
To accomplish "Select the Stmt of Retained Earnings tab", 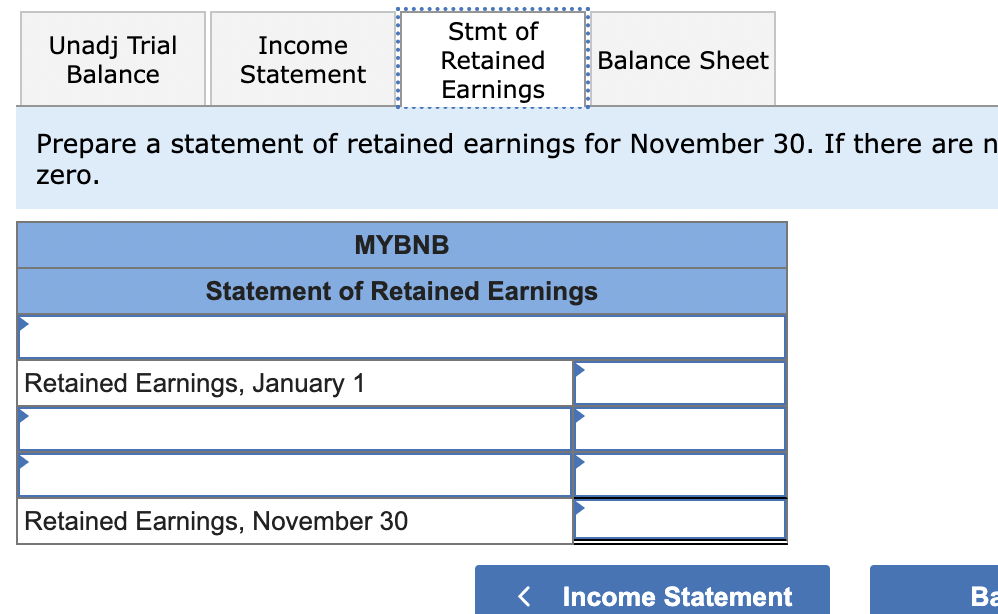I will [x=493, y=59].
